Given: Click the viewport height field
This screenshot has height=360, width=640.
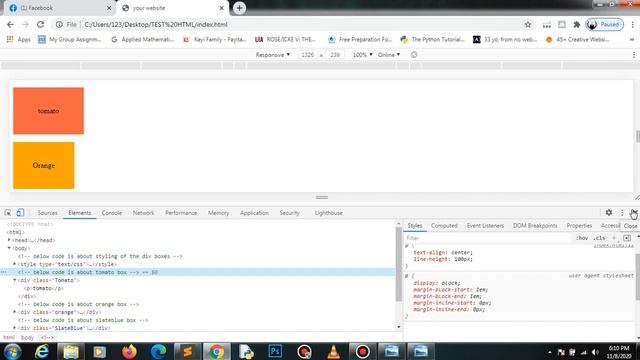Looking at the screenshot, I should pos(335,55).
